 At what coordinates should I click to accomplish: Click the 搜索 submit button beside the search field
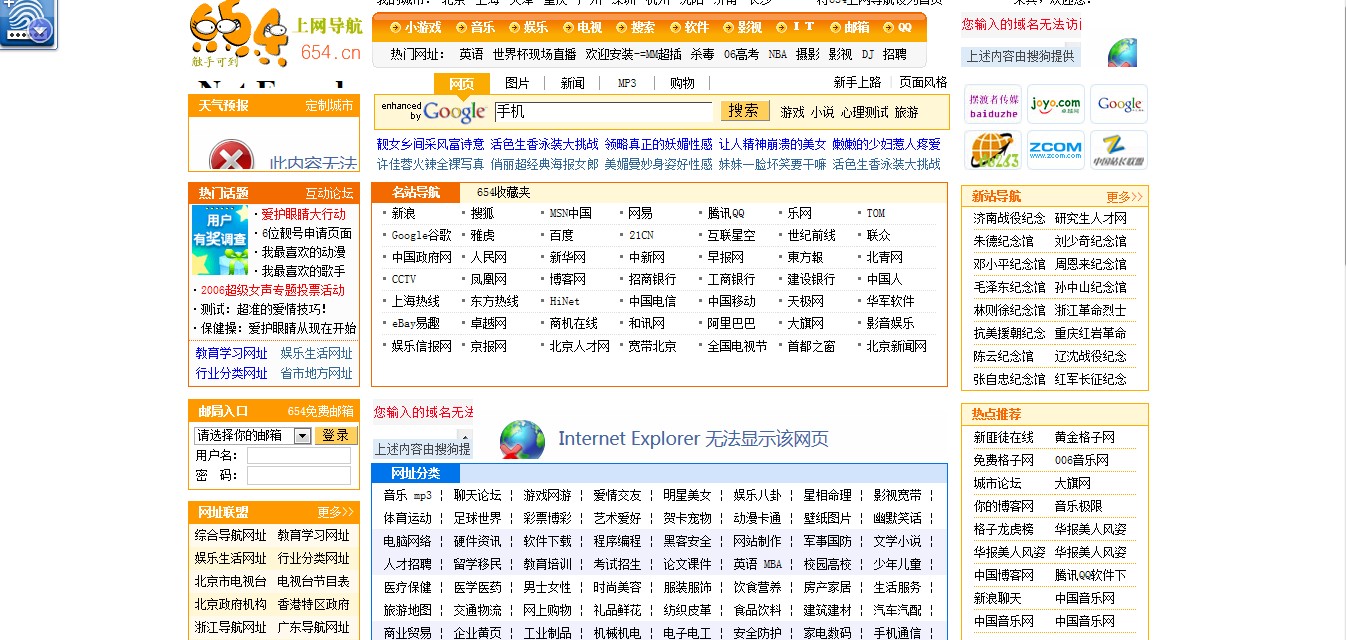pyautogui.click(x=744, y=110)
